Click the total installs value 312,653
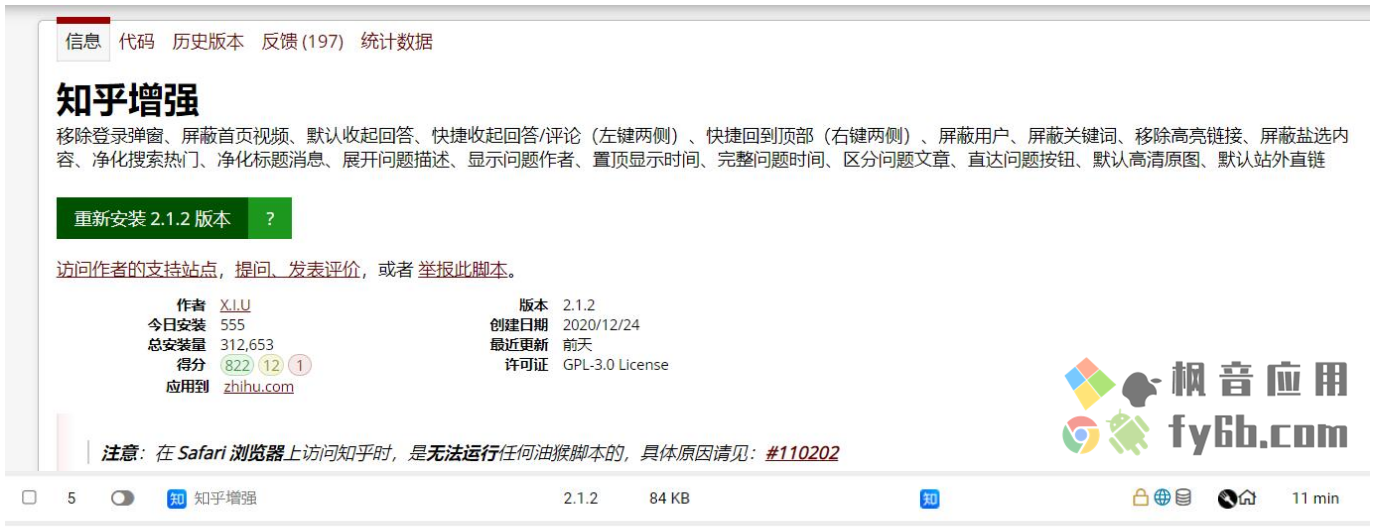The height and width of the screenshot is (532, 1375). click(247, 345)
